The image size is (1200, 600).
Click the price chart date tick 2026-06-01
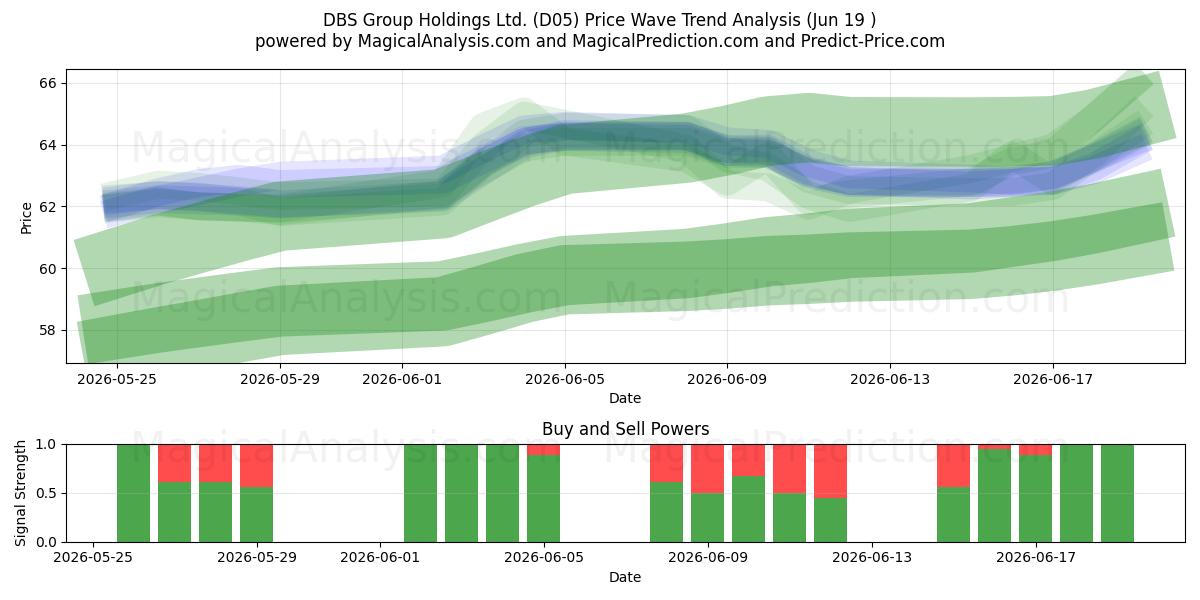[x=402, y=379]
